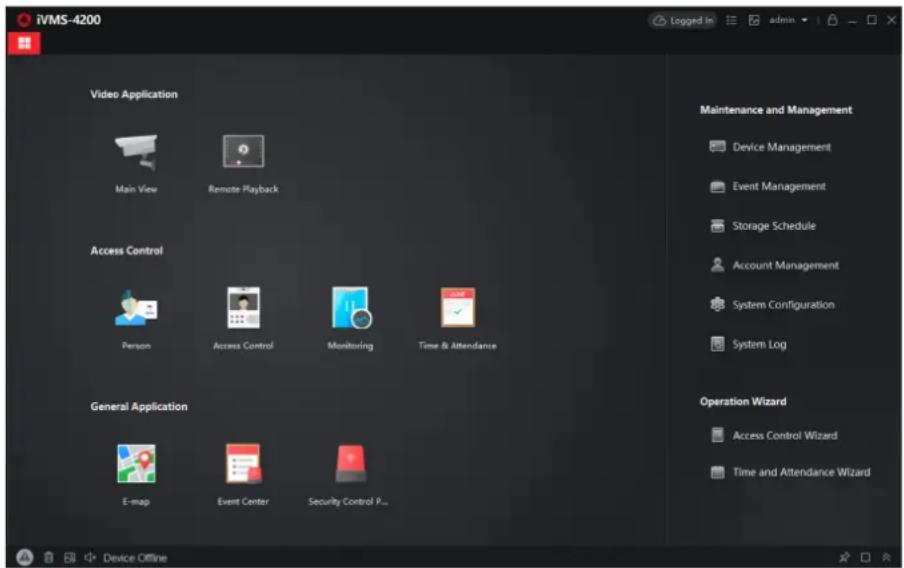Open Access Control module icon
This screenshot has height=568, width=904.
(243, 307)
